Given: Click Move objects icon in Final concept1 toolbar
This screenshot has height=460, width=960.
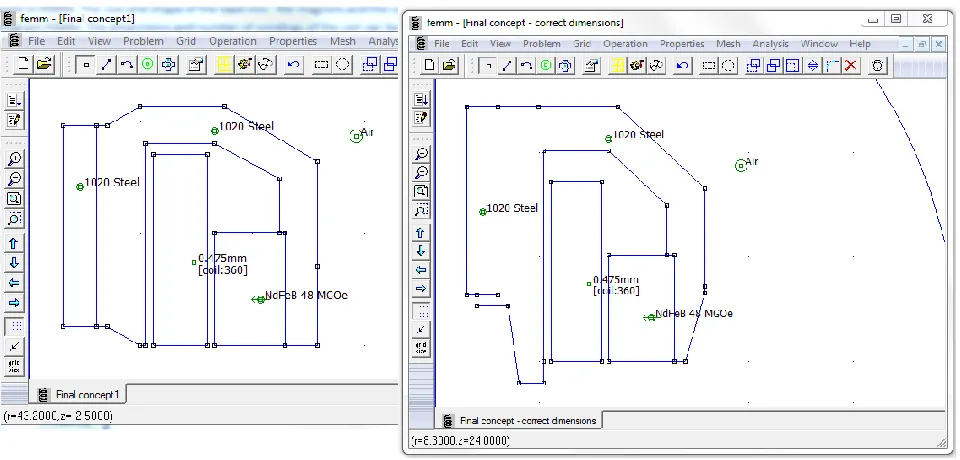Looking at the screenshot, I should 370,64.
